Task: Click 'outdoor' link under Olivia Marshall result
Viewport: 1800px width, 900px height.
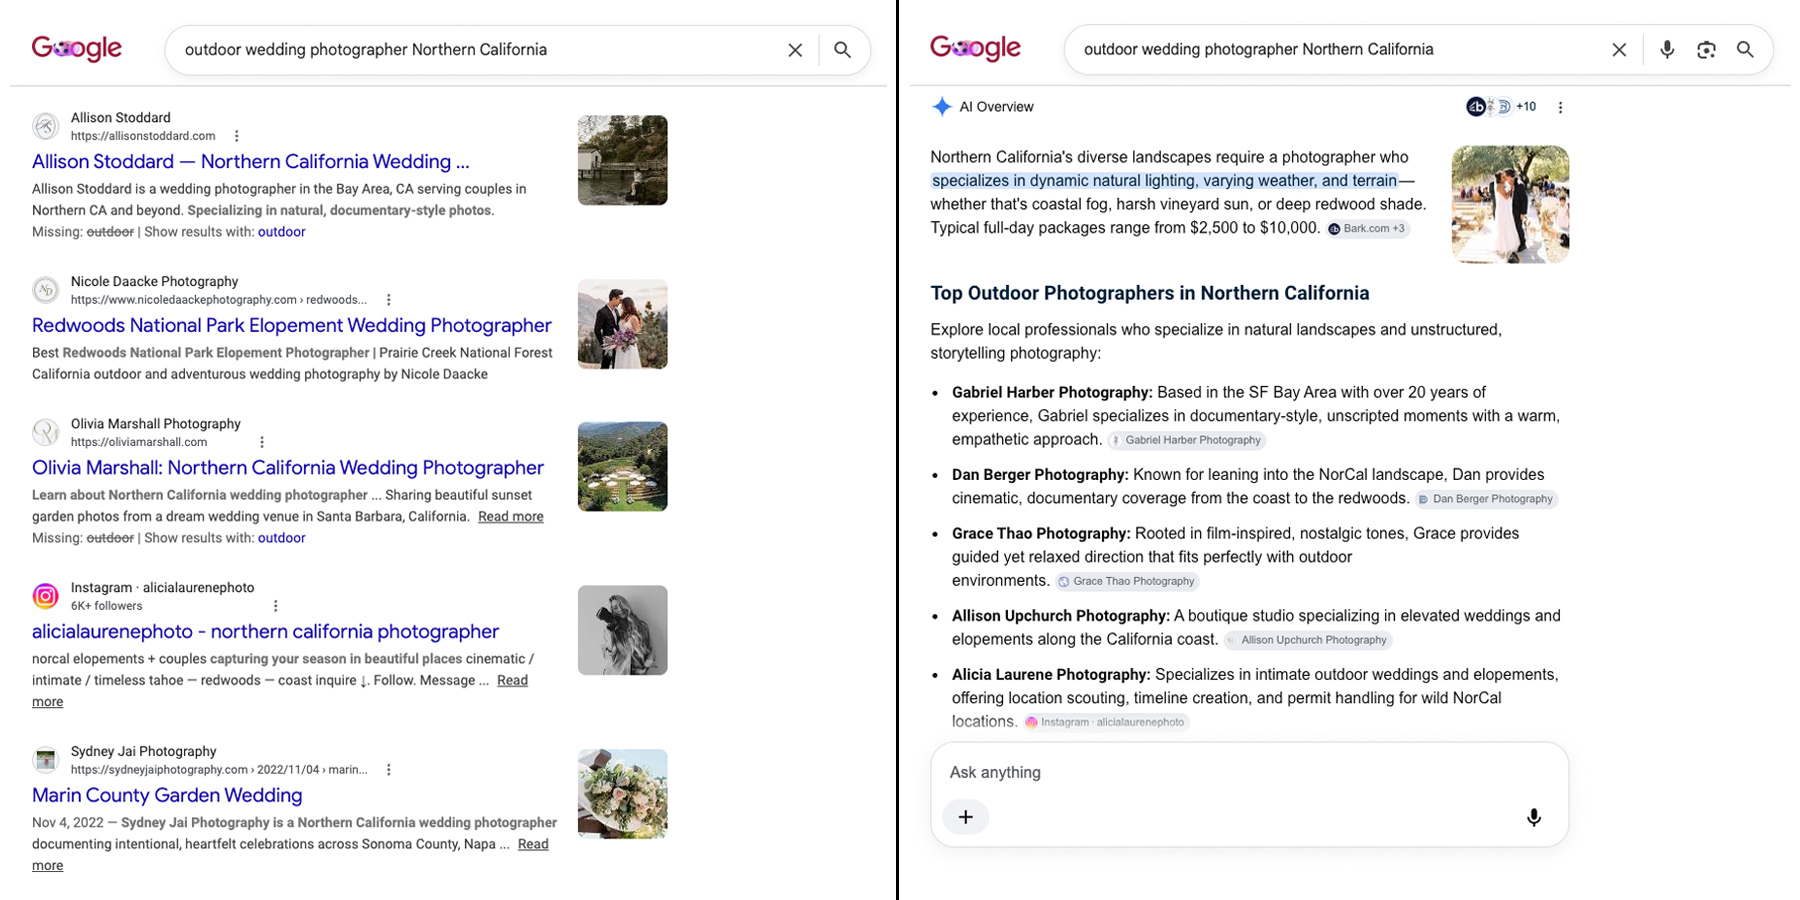Action: click(282, 538)
